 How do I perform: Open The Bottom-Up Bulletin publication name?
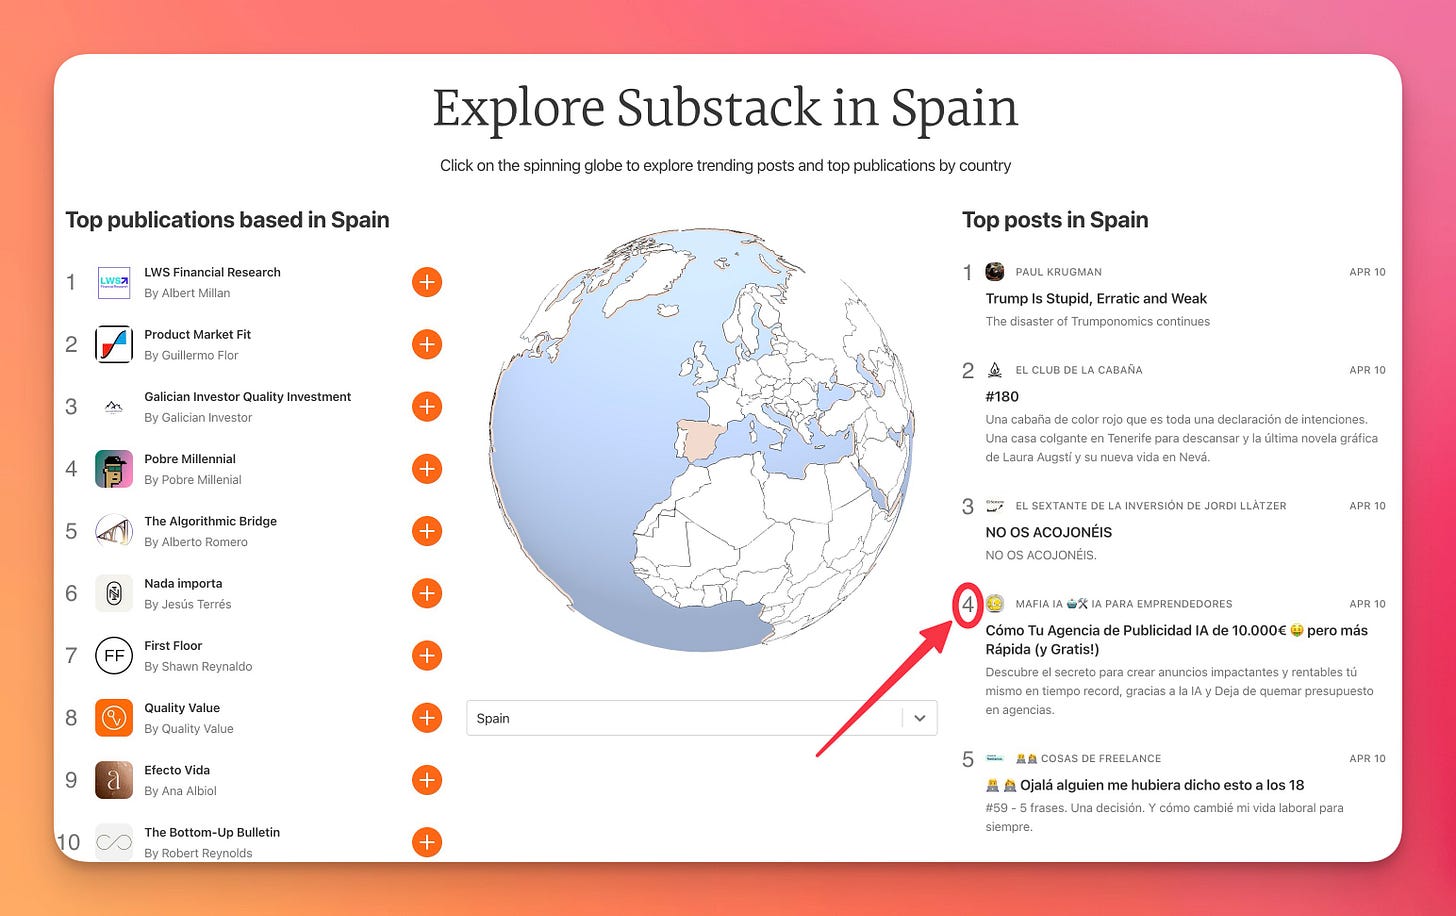click(x=212, y=832)
